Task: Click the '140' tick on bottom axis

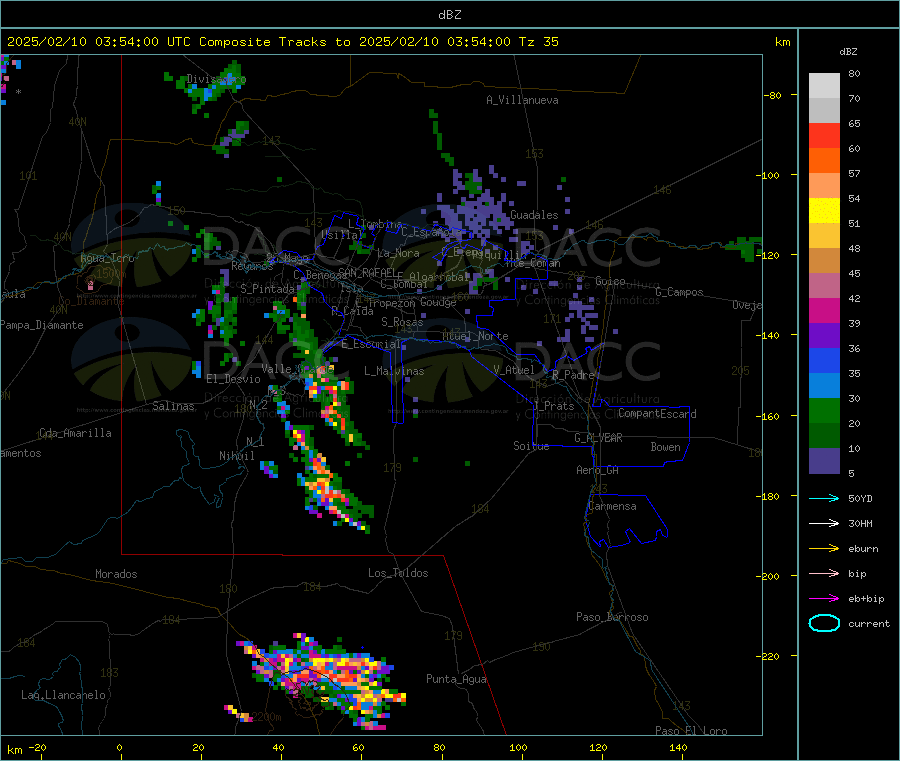Action: (678, 747)
